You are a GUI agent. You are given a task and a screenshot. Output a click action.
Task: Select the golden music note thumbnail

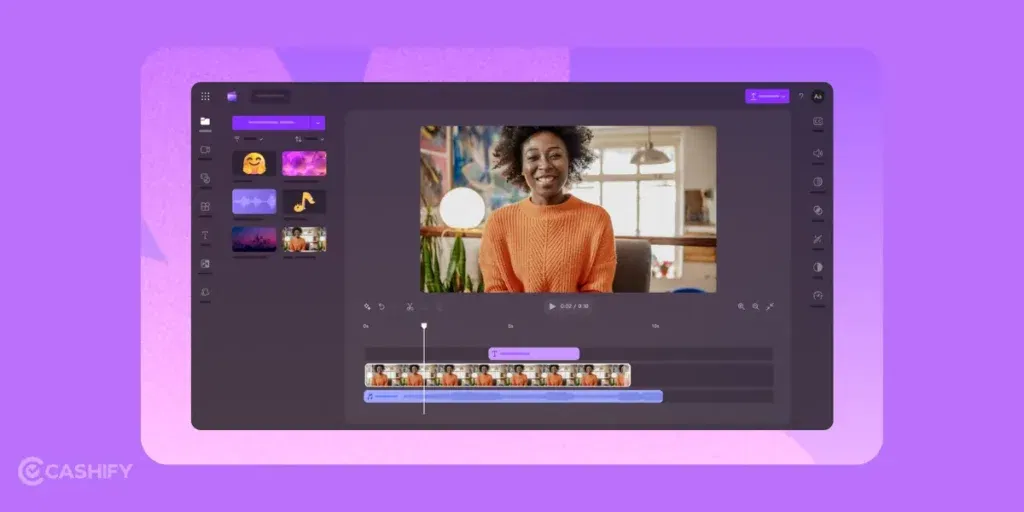click(304, 202)
